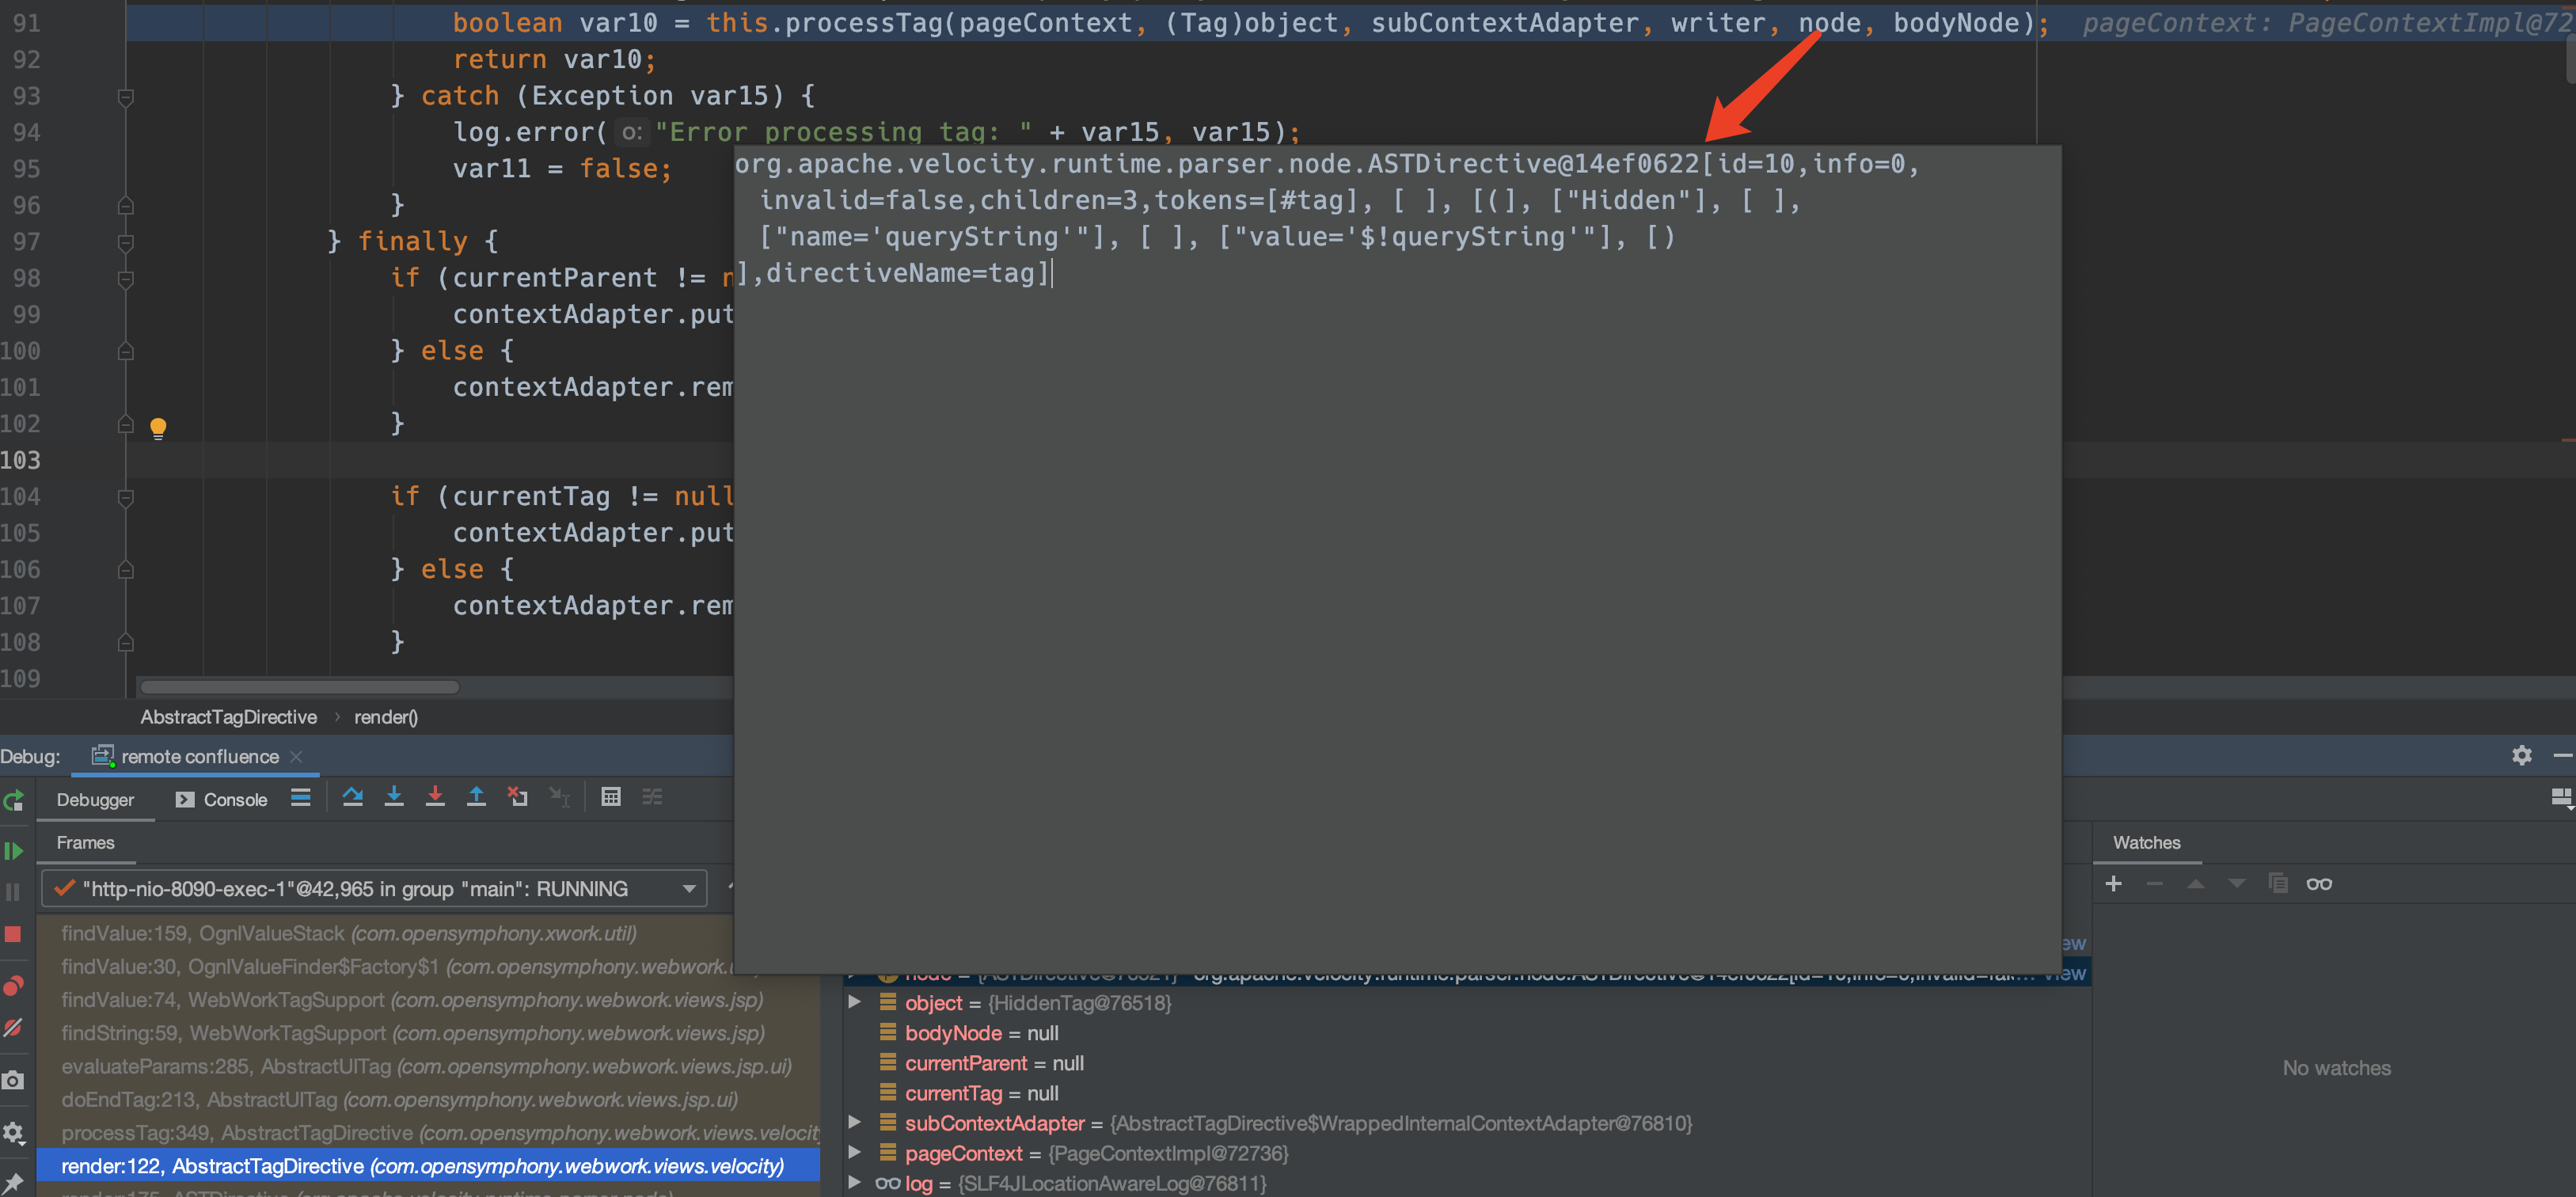Image resolution: width=2576 pixels, height=1197 pixels.
Task: Click the Drop Frame icon
Action: pyautogui.click(x=518, y=797)
